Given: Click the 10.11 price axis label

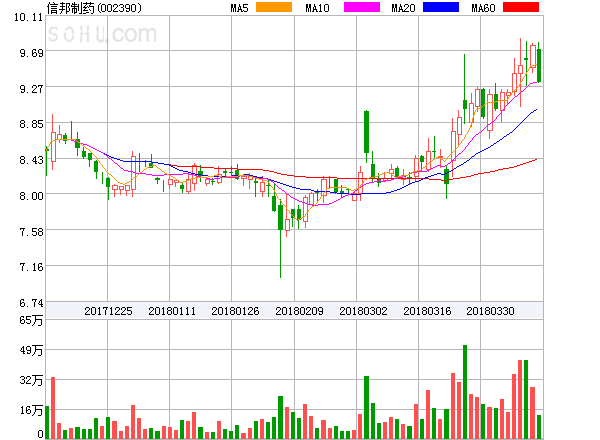Looking at the screenshot, I should (29, 17).
